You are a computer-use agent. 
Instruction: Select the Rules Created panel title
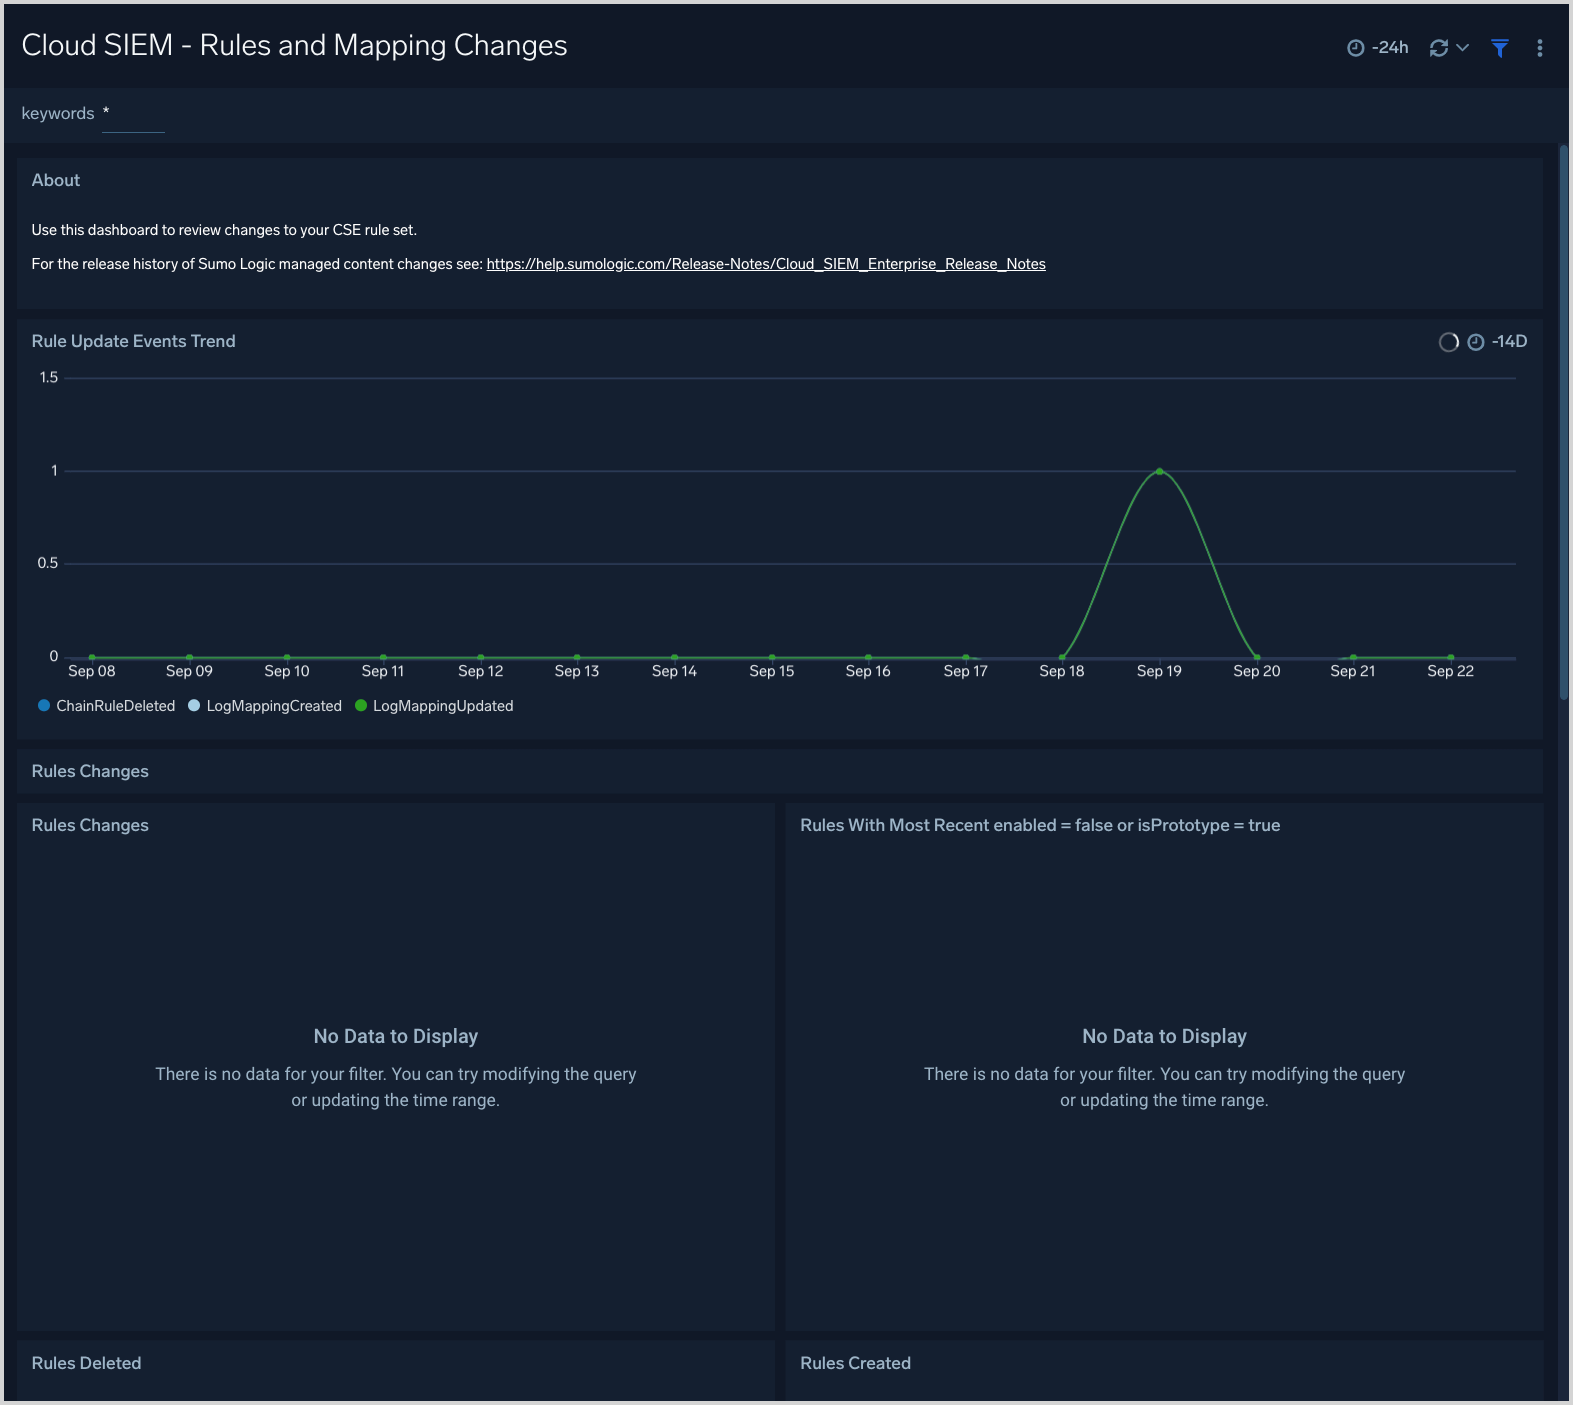pos(855,1363)
